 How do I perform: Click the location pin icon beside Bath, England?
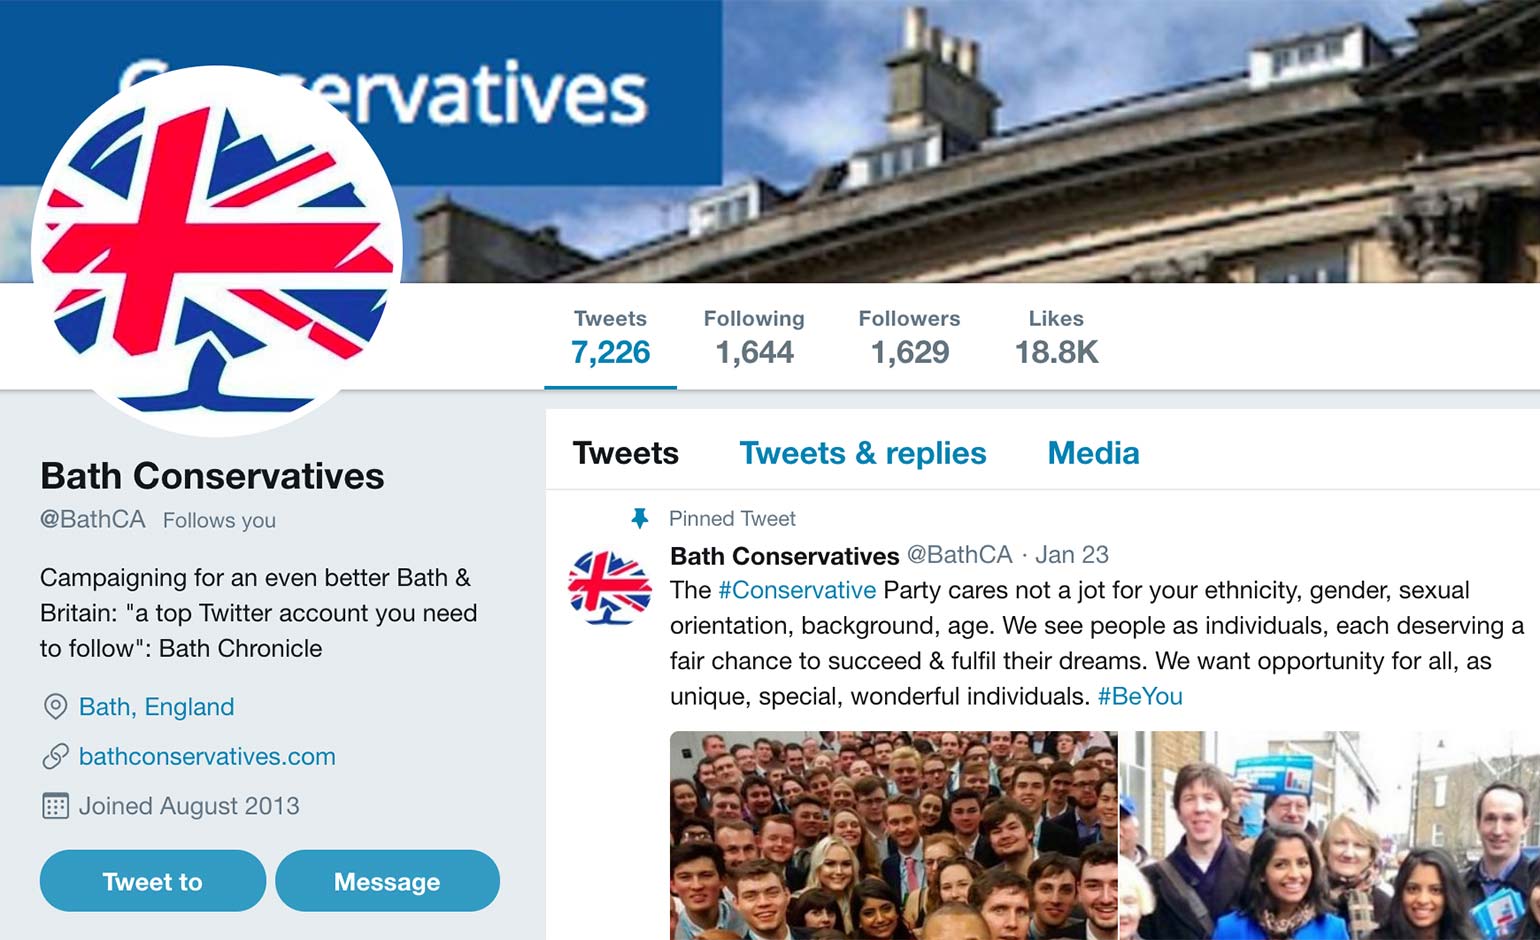point(55,707)
